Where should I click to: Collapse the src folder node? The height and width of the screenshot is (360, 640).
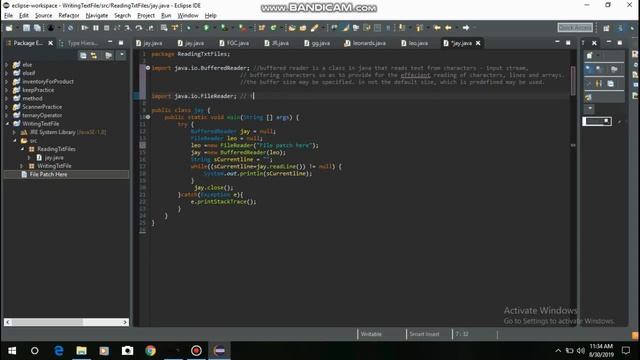pyautogui.click(x=15, y=140)
